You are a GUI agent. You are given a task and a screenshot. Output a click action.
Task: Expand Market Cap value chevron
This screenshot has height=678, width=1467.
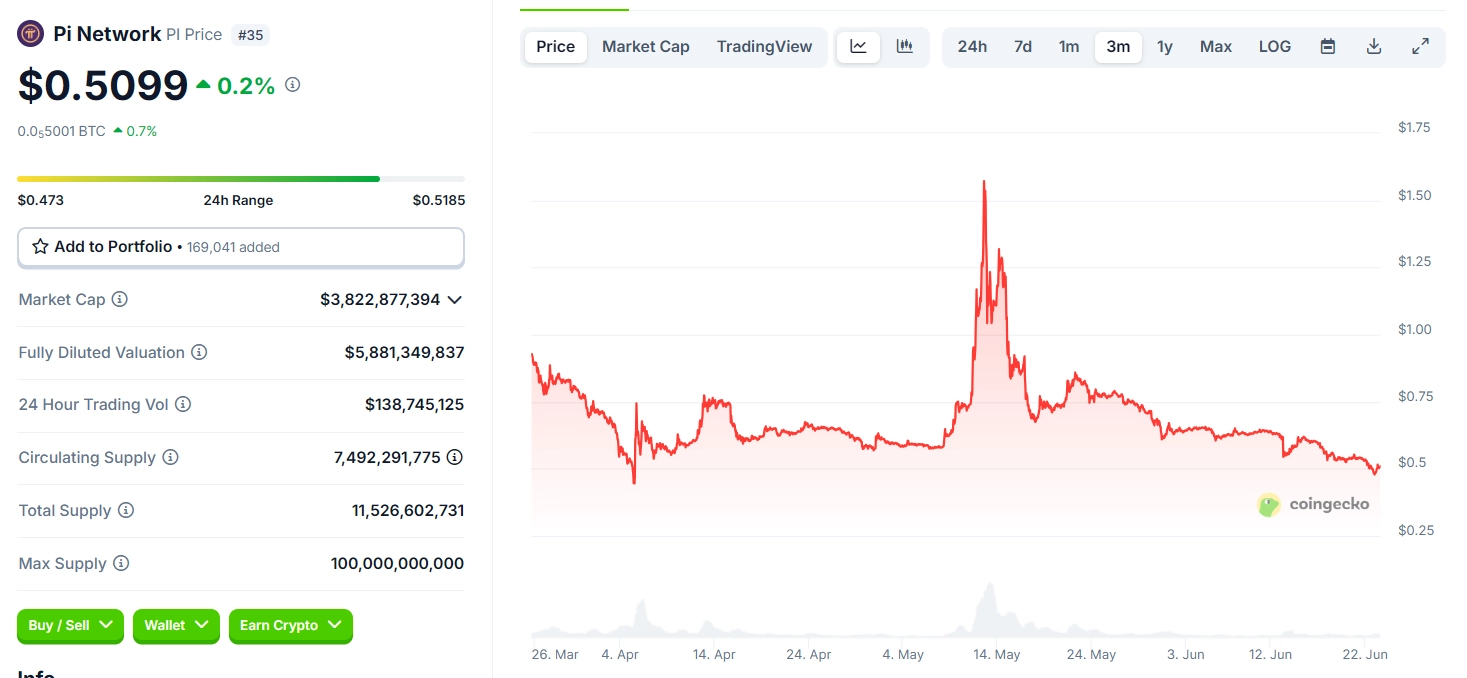click(x=455, y=299)
